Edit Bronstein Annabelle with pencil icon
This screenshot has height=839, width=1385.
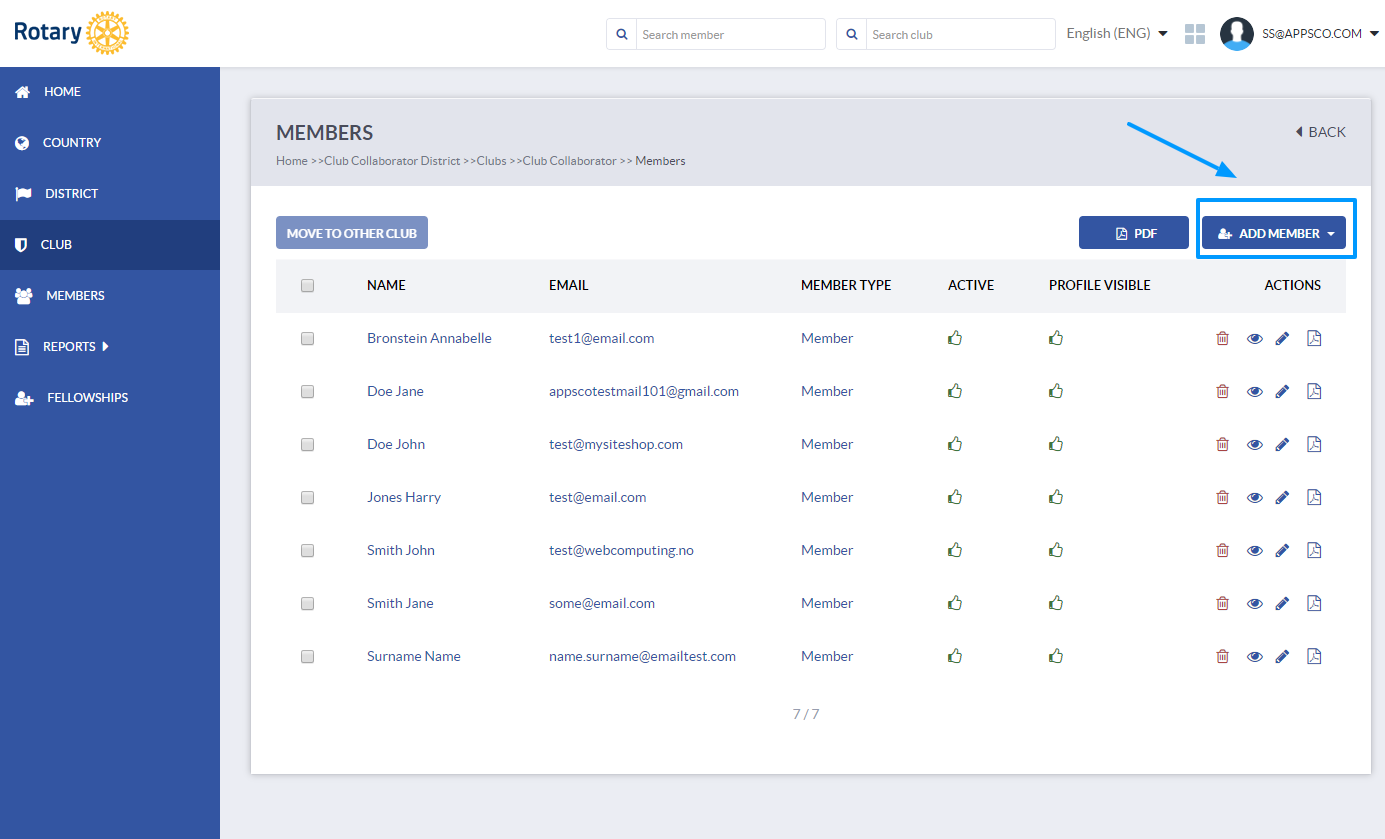[x=1283, y=338]
